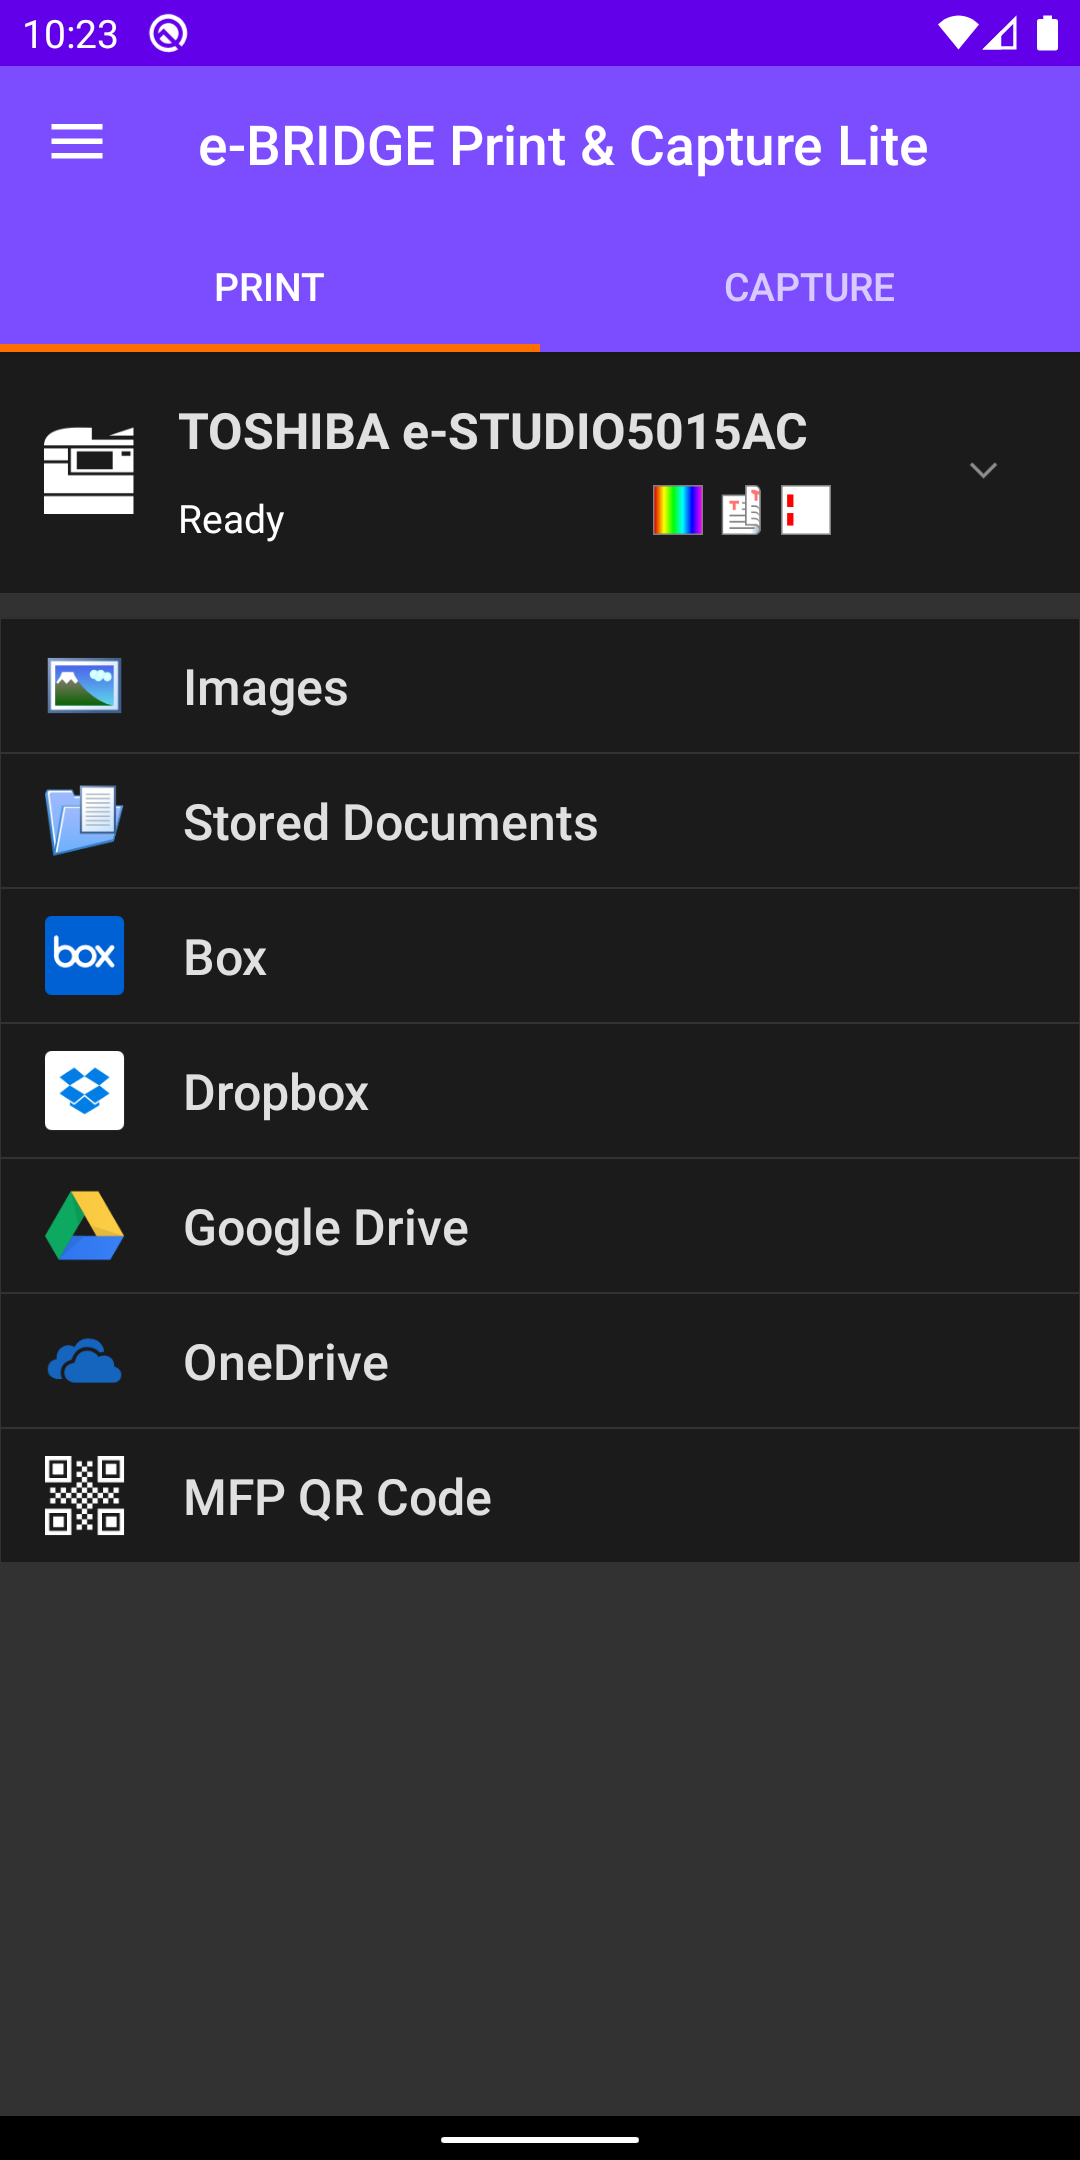Open the hamburger navigation menu
The image size is (1080, 2160).
point(77,143)
